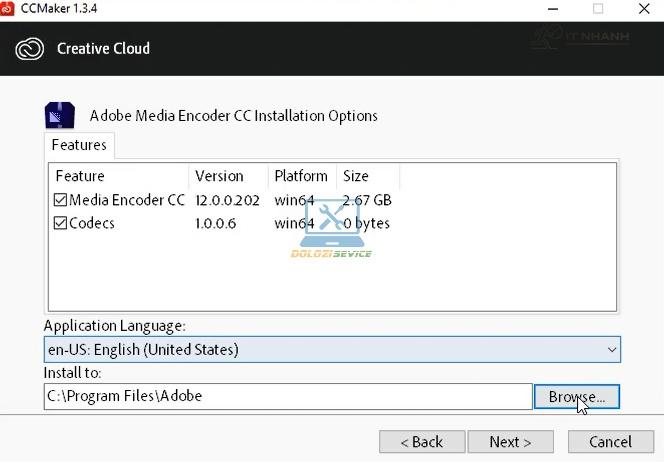Proceed with the Next button
664x462 pixels.
tap(509, 441)
